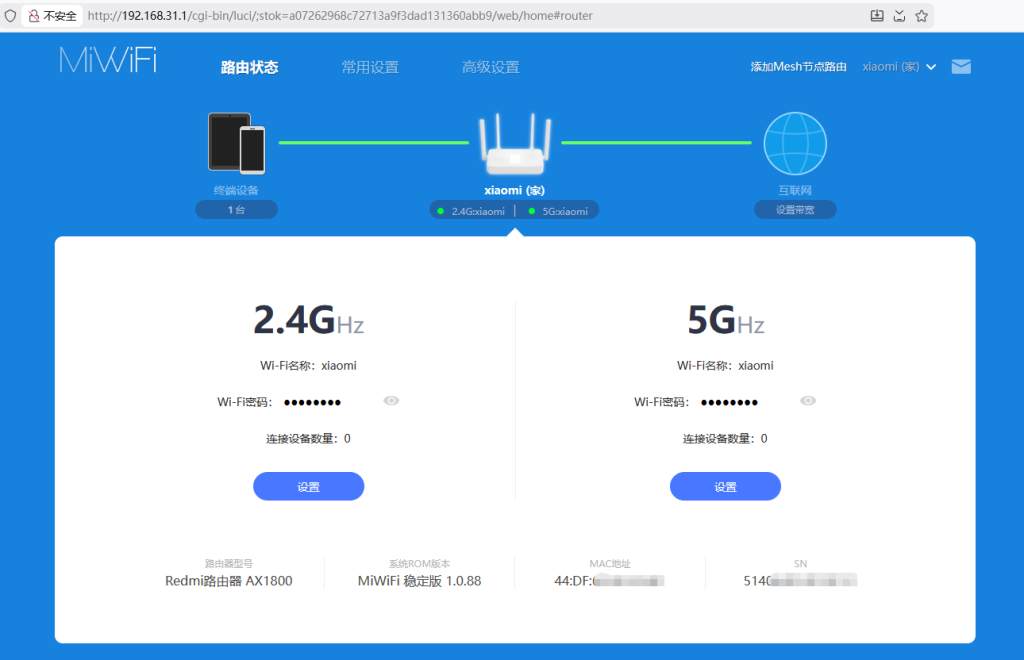Show the 5GHz Wi-Fi password
This screenshot has height=660, width=1024.
coord(807,400)
